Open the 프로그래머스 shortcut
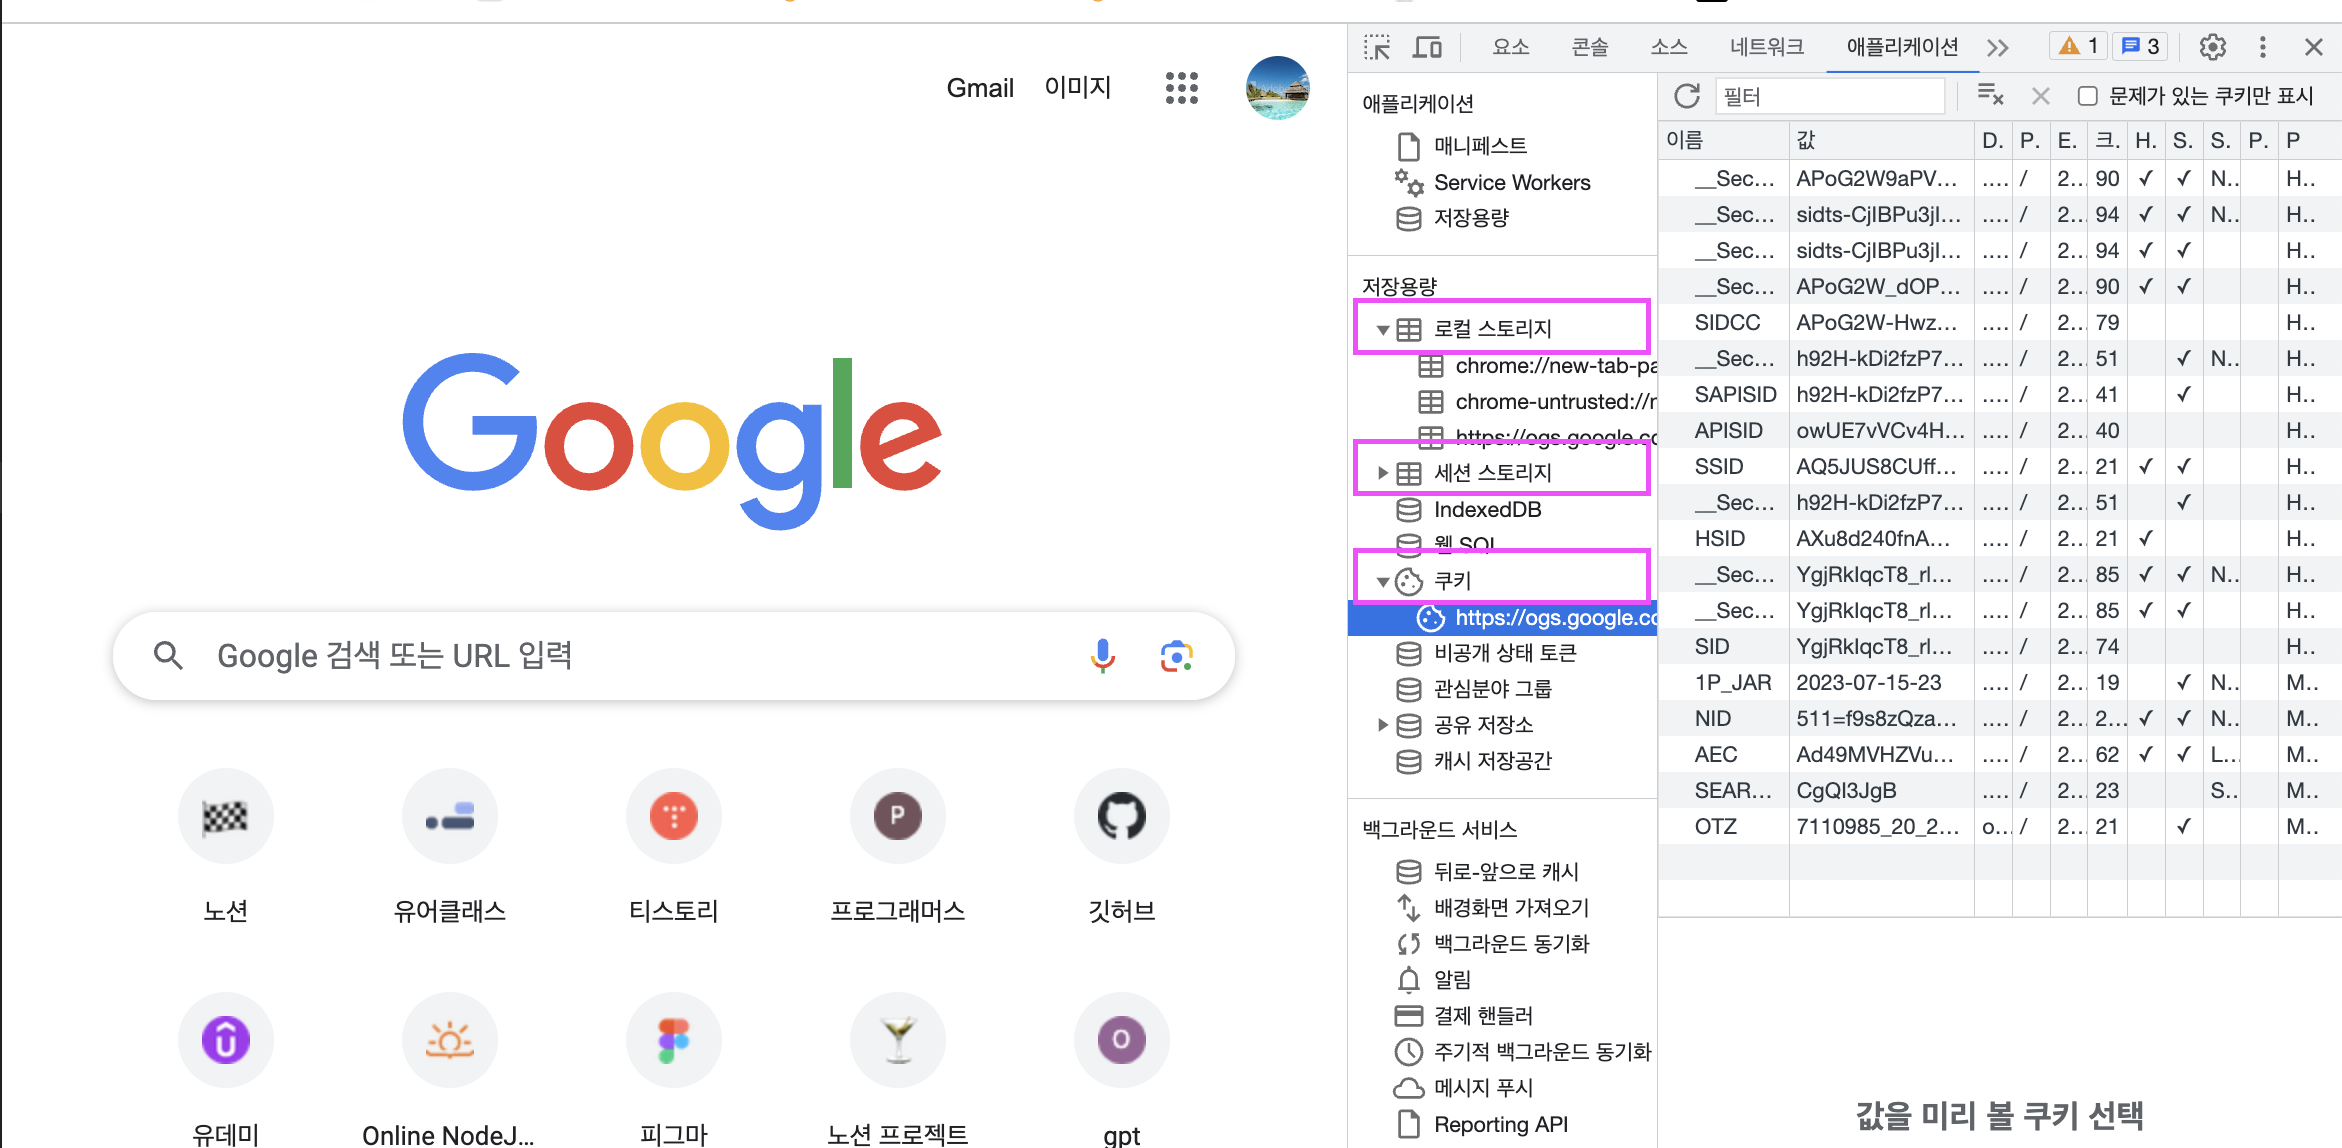This screenshot has height=1148, width=2342. pos(898,848)
